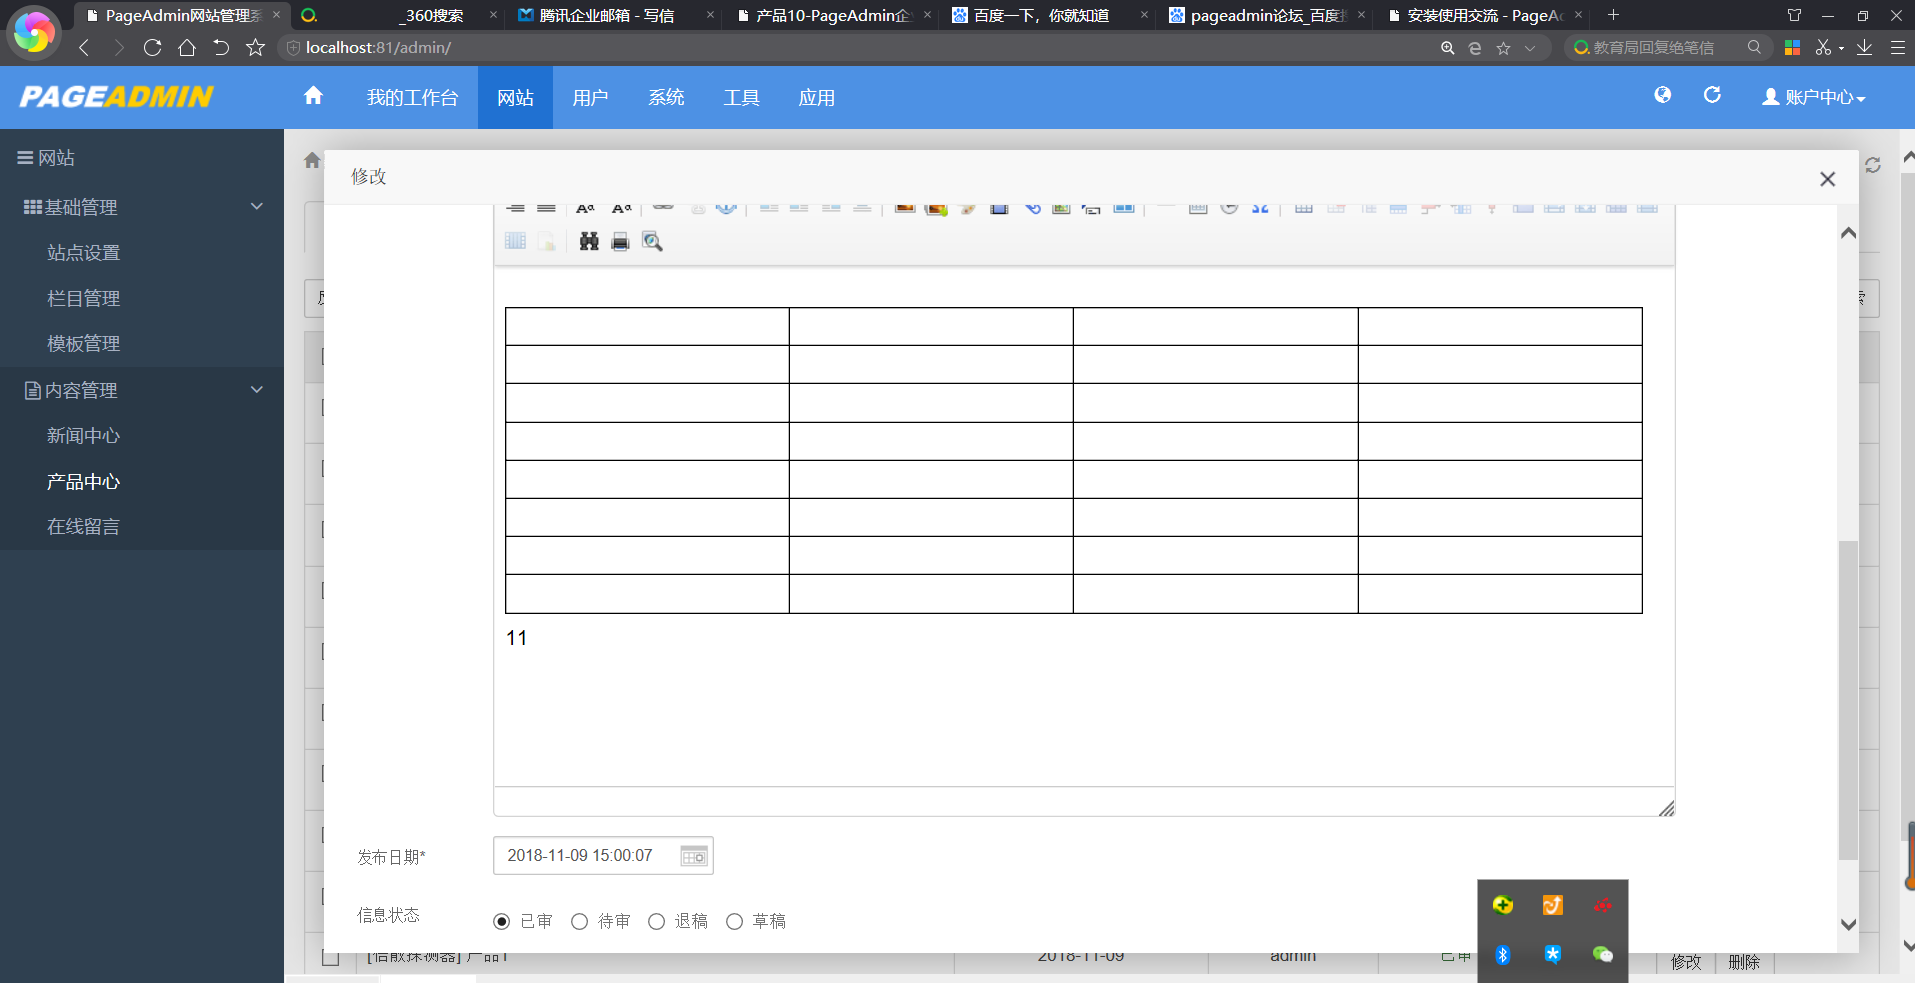Image resolution: width=1915 pixels, height=983 pixels.
Task: Select the 已审 status radio button
Action: (501, 921)
